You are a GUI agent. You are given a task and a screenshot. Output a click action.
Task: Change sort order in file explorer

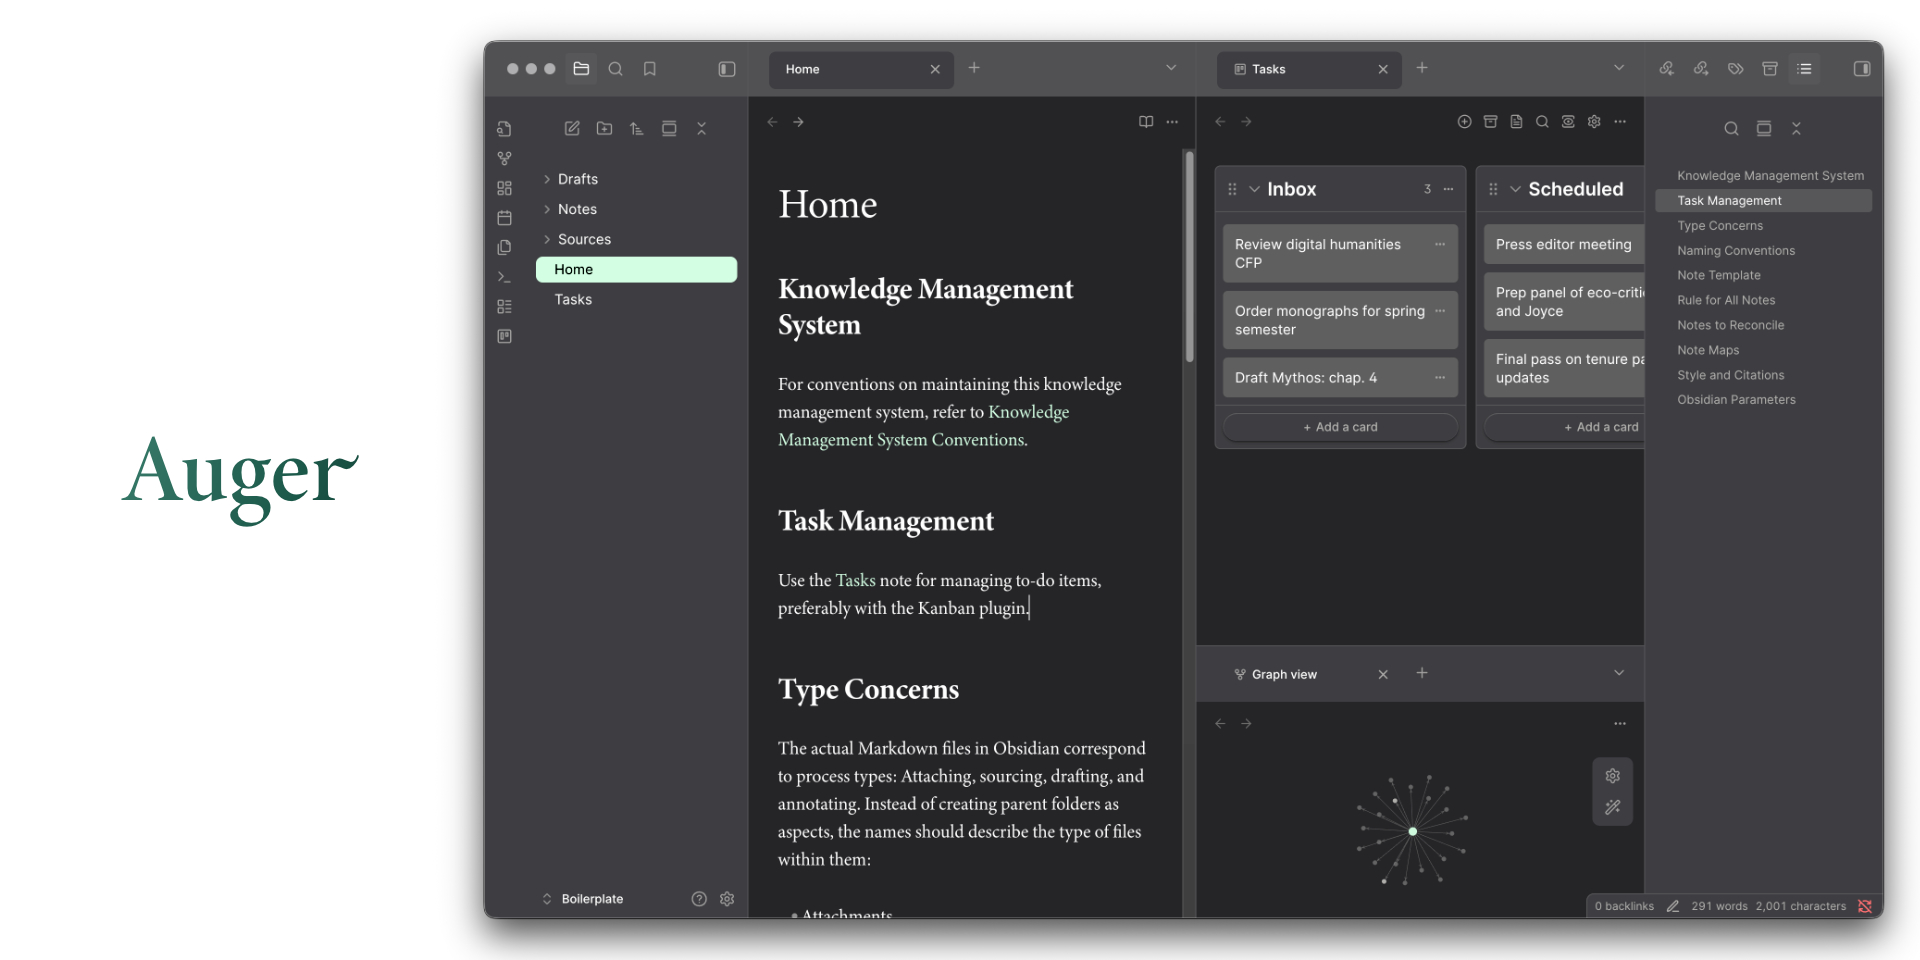click(x=636, y=128)
